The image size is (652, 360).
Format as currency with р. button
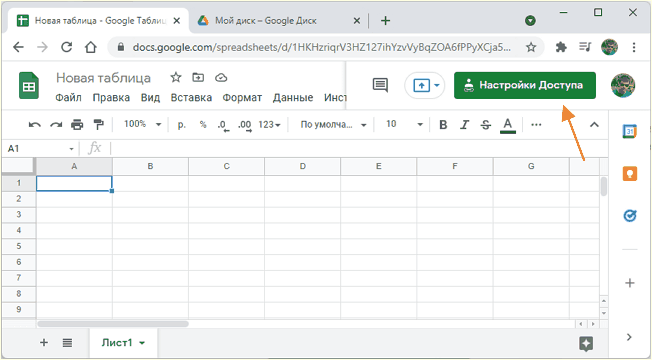182,124
